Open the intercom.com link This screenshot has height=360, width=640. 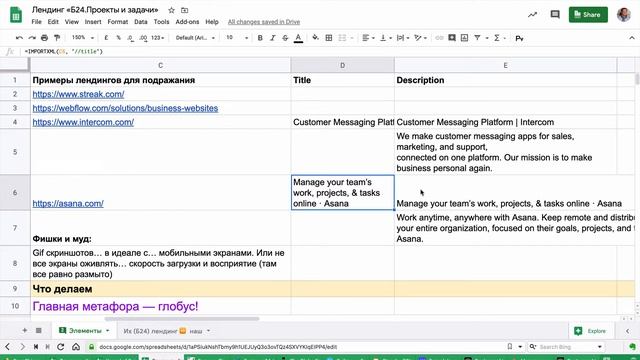(83, 122)
